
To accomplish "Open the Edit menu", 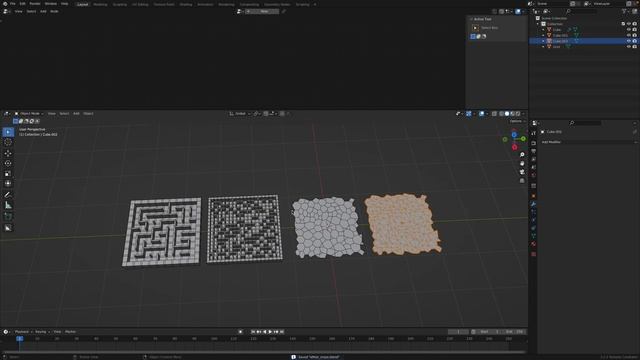I will pyautogui.click(x=22, y=4).
